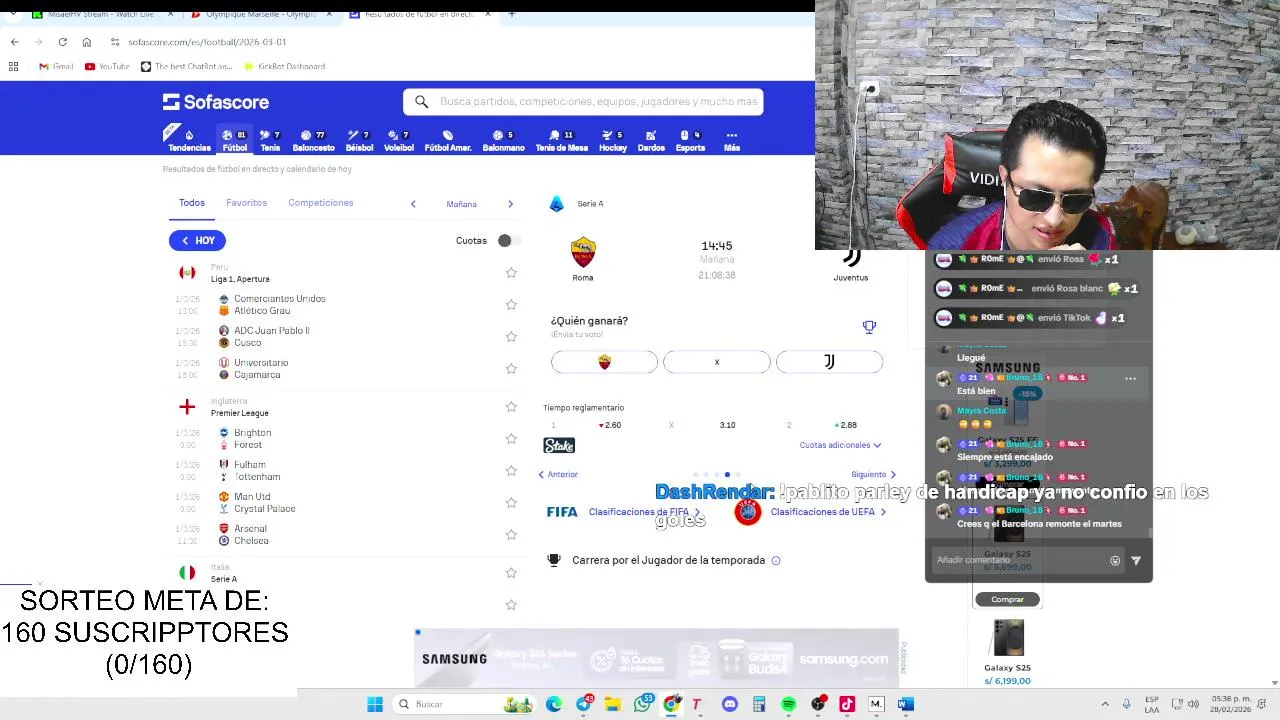
Task: Vote for Juventus to win
Action: point(829,362)
